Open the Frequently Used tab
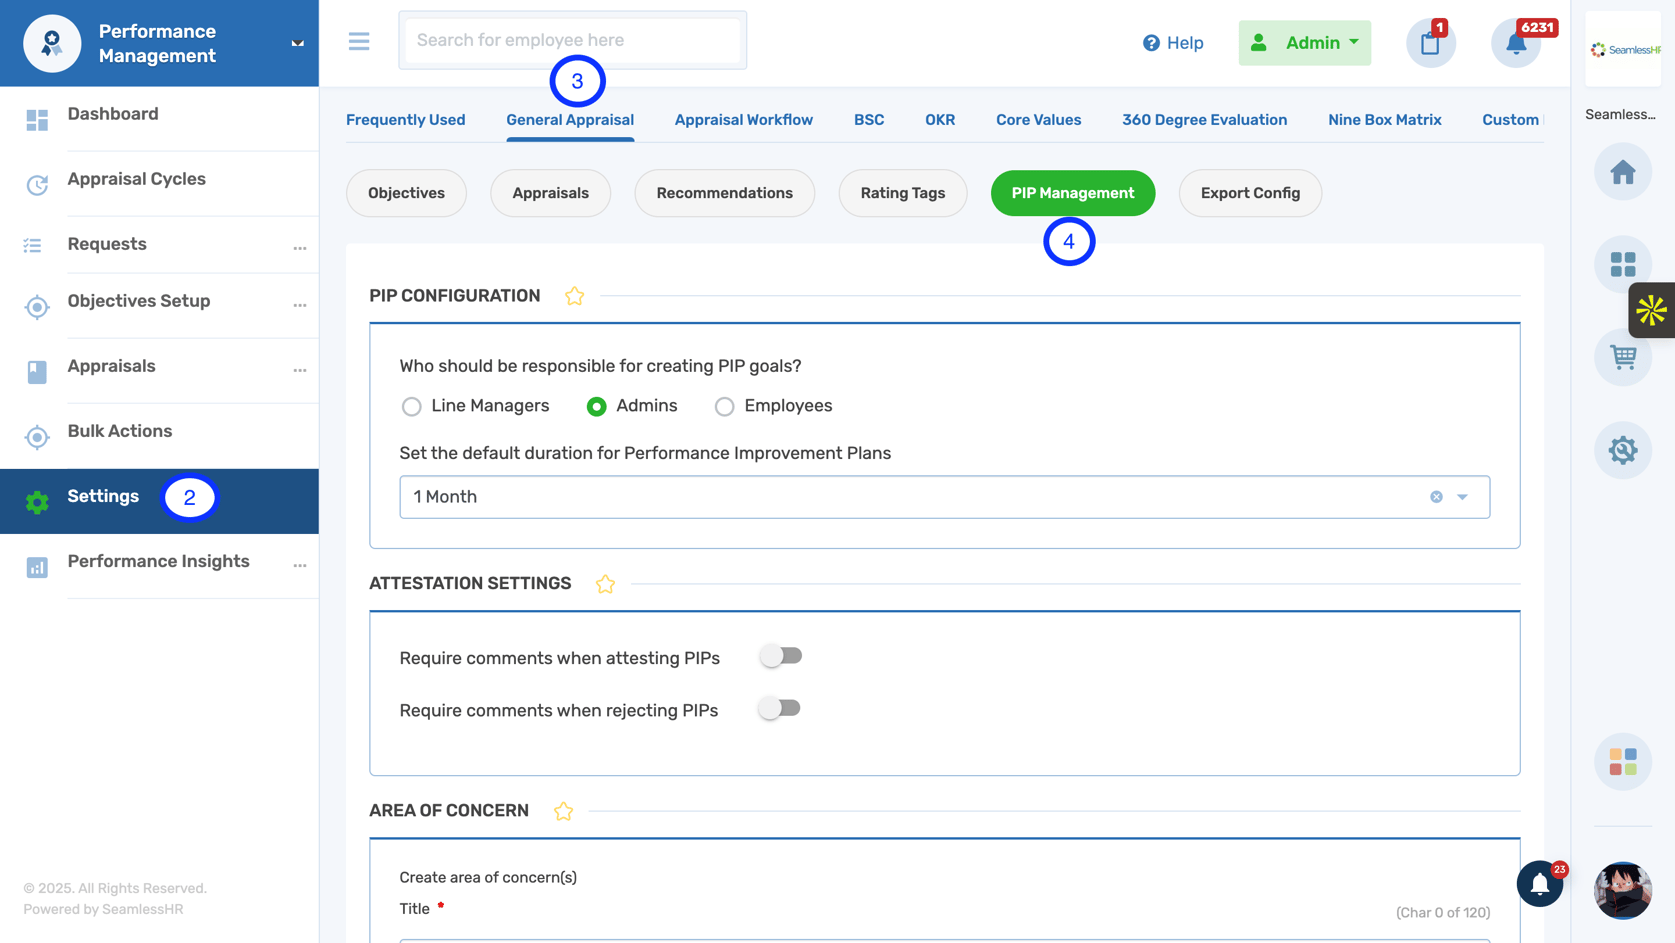The height and width of the screenshot is (943, 1675). (x=405, y=120)
